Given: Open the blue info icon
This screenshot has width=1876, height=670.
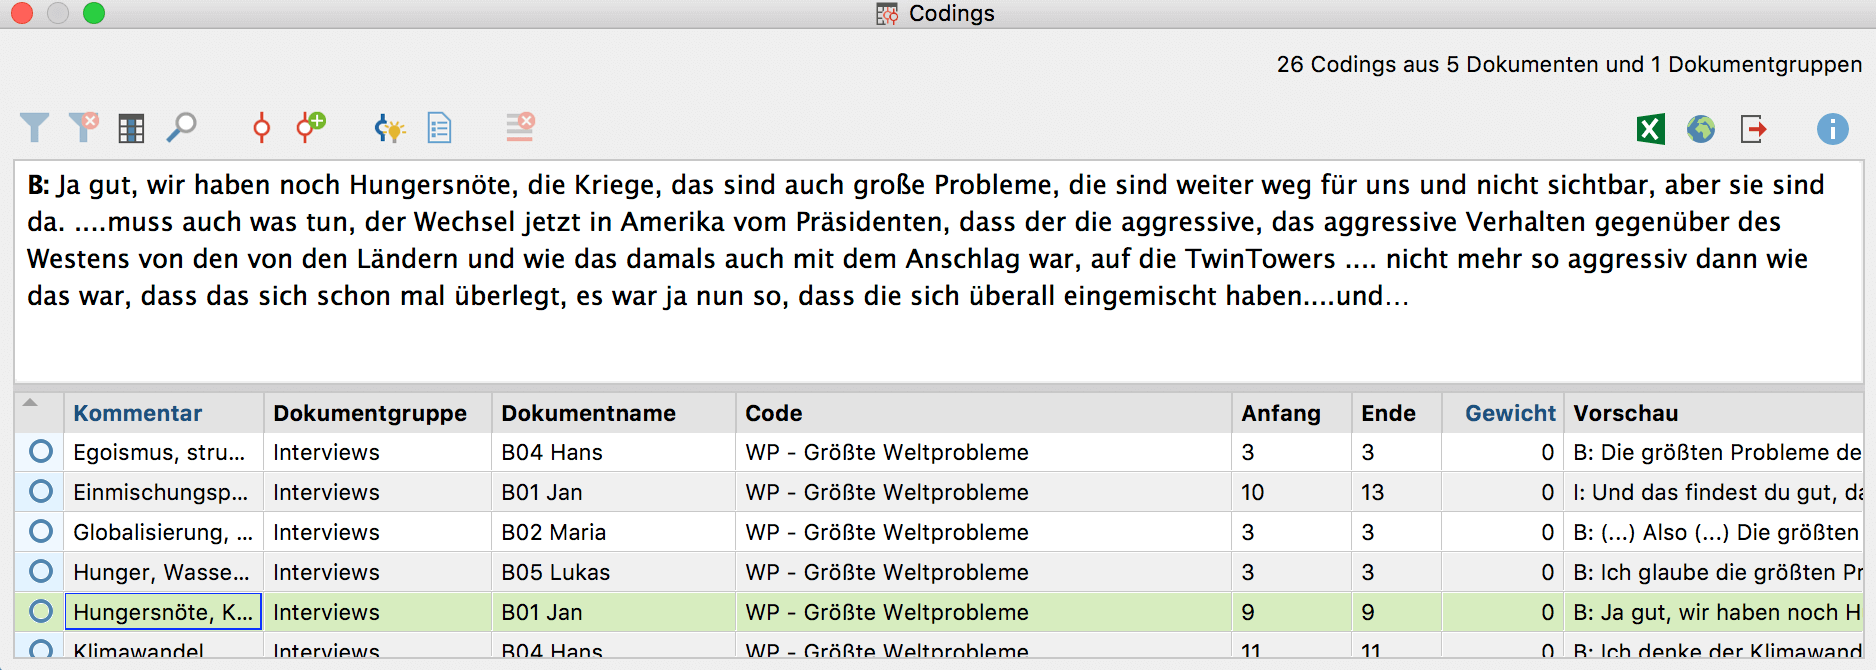Looking at the screenshot, I should (1832, 129).
